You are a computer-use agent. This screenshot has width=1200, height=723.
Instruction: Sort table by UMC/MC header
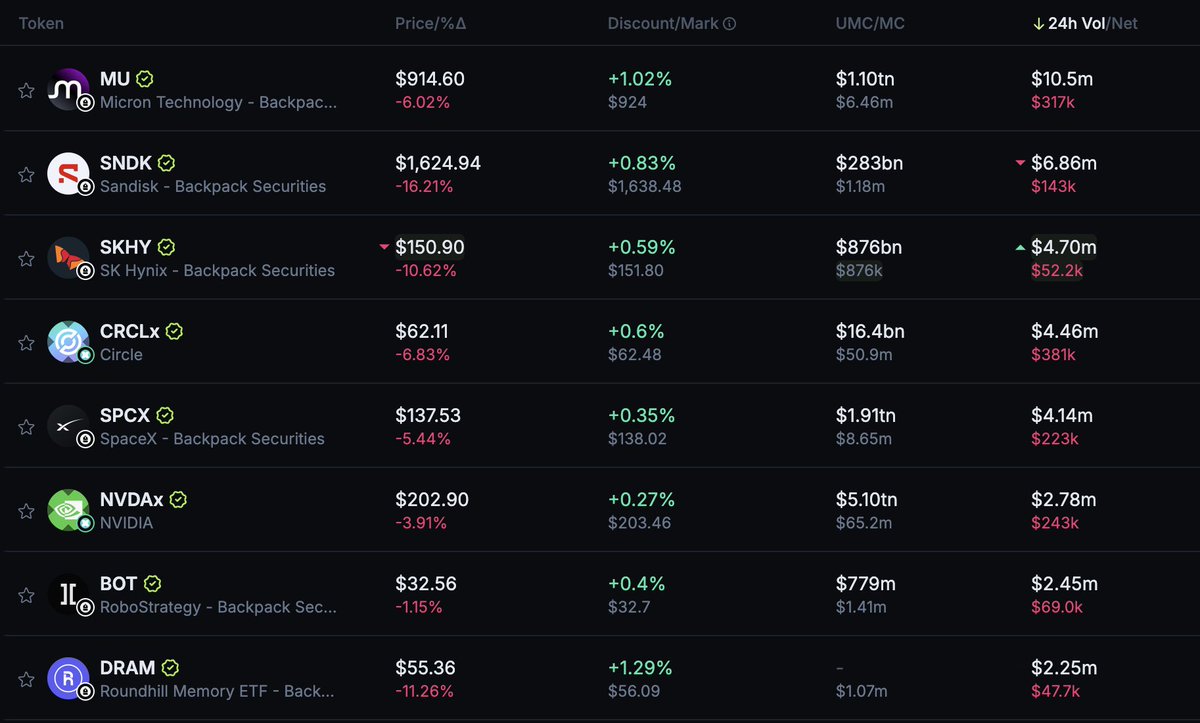[870, 23]
